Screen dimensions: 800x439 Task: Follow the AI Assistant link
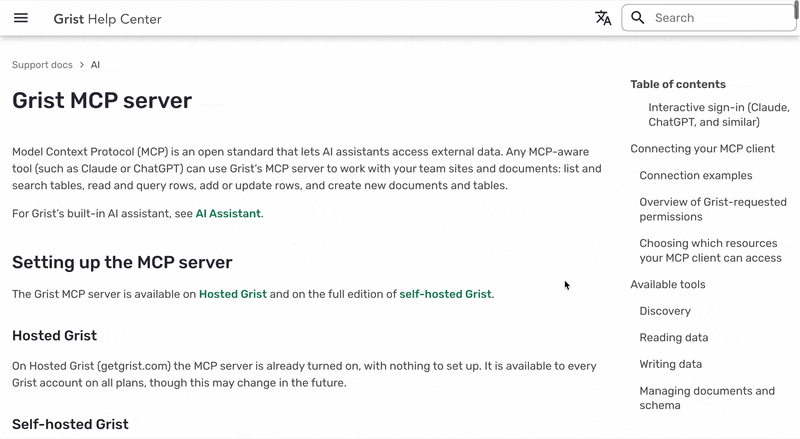[x=228, y=213]
